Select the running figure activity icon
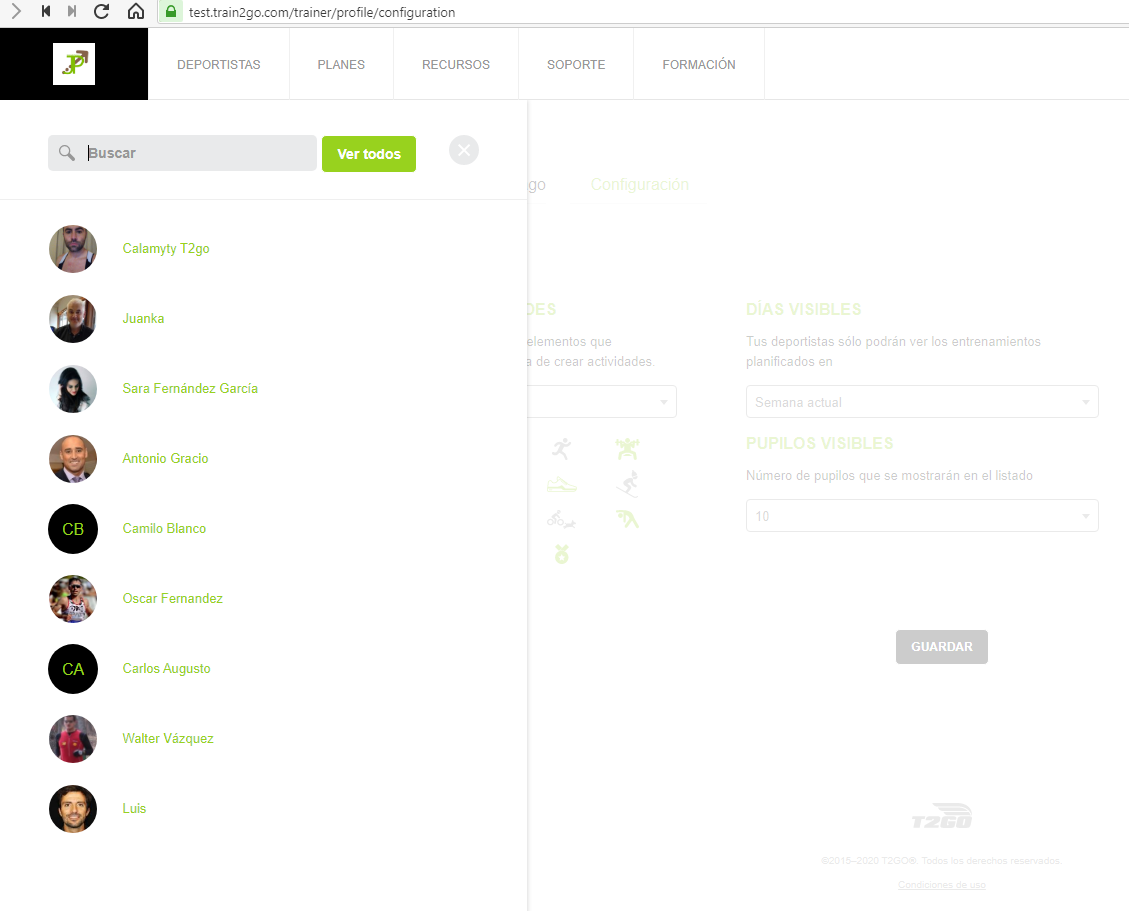1129x911 pixels. coord(562,449)
